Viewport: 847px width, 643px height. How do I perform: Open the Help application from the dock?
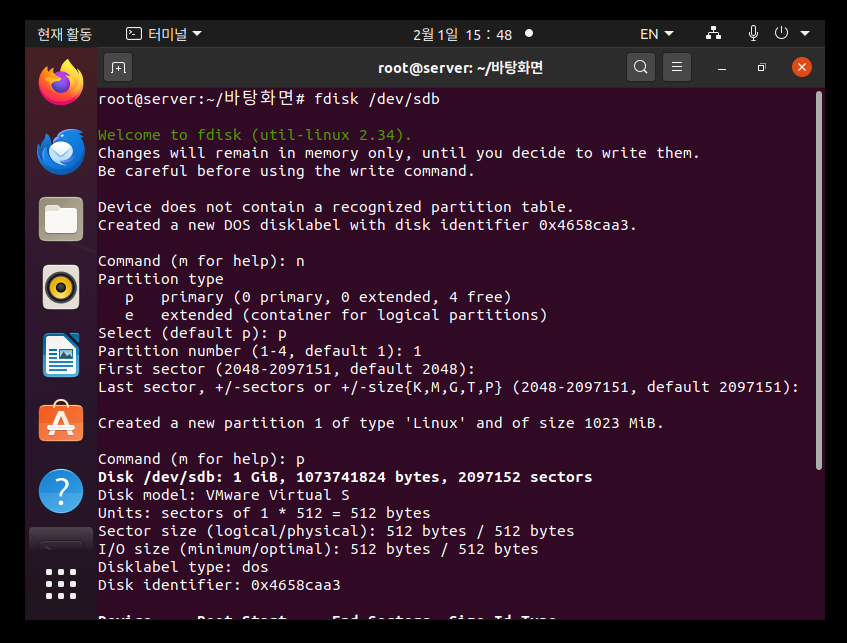coord(60,490)
